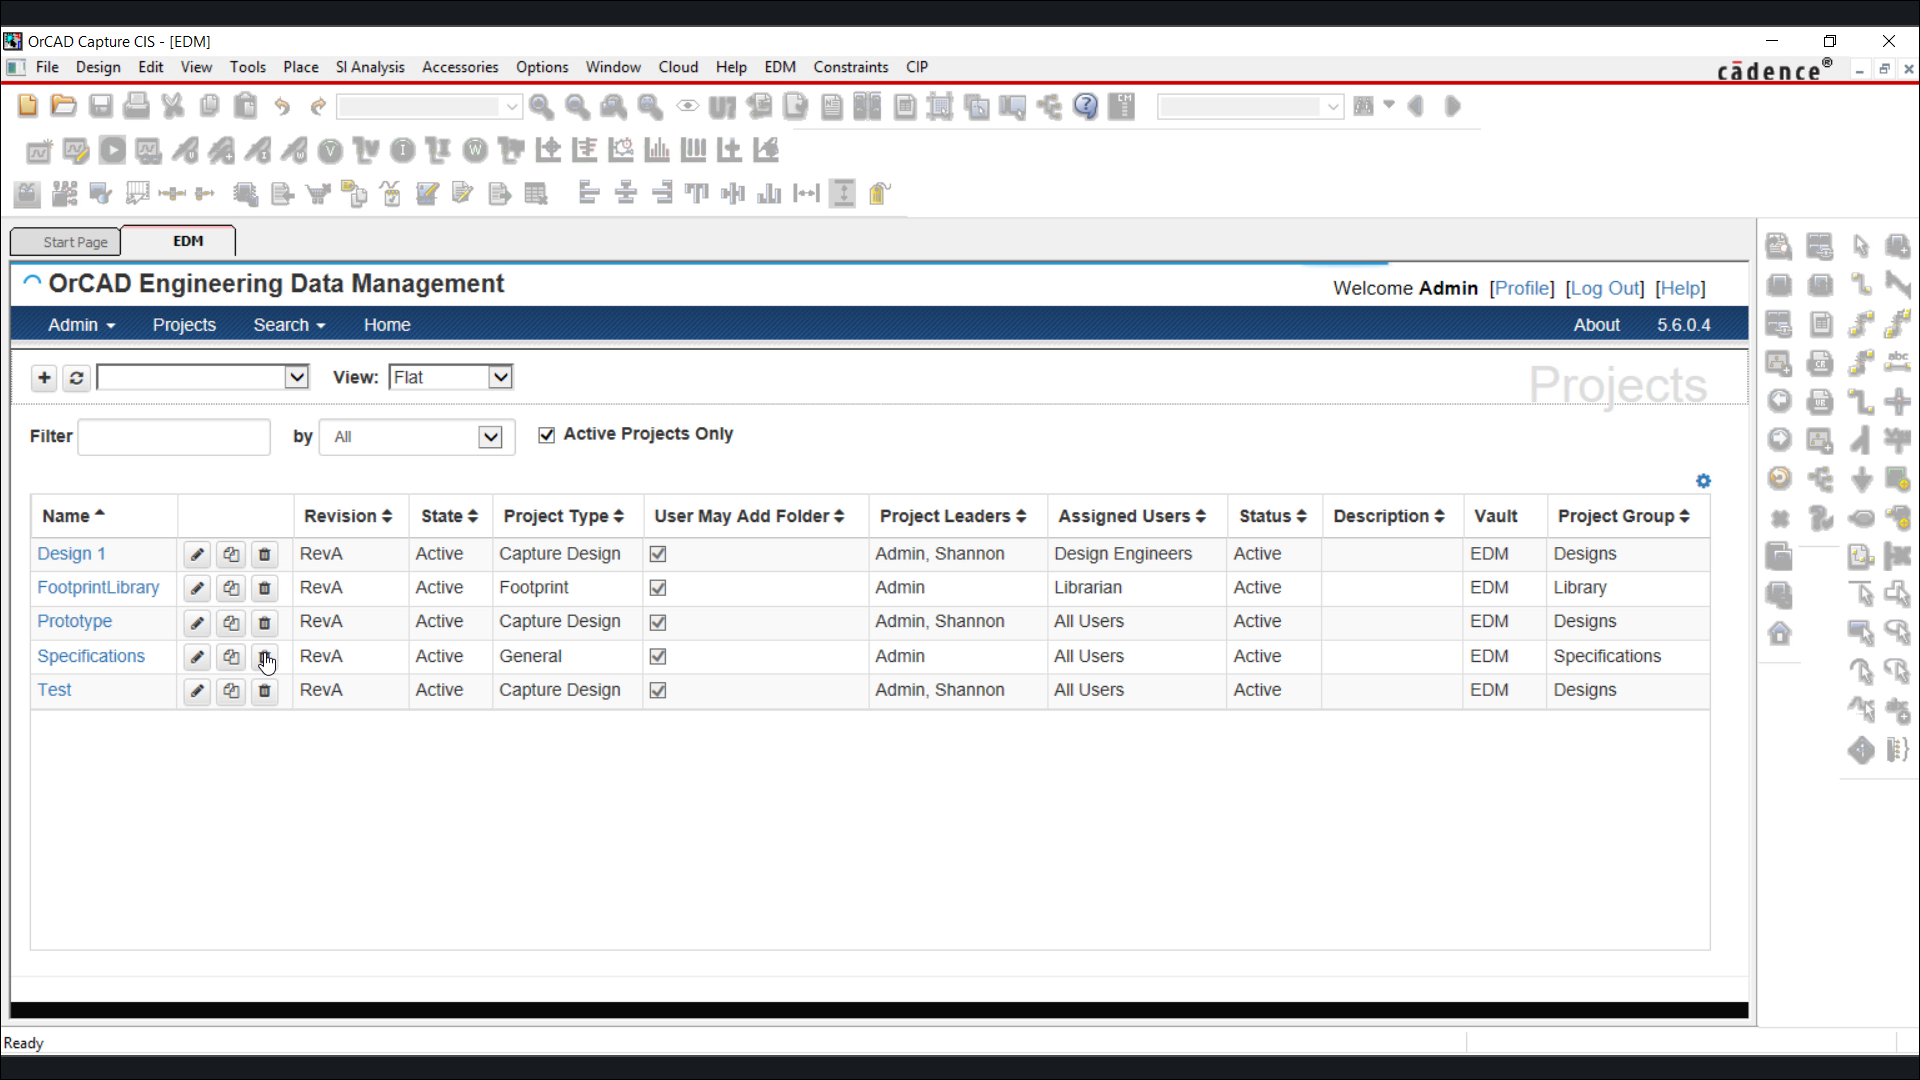Screen dimensions: 1920x1080
Task: Open the File menu
Action: click(47, 67)
